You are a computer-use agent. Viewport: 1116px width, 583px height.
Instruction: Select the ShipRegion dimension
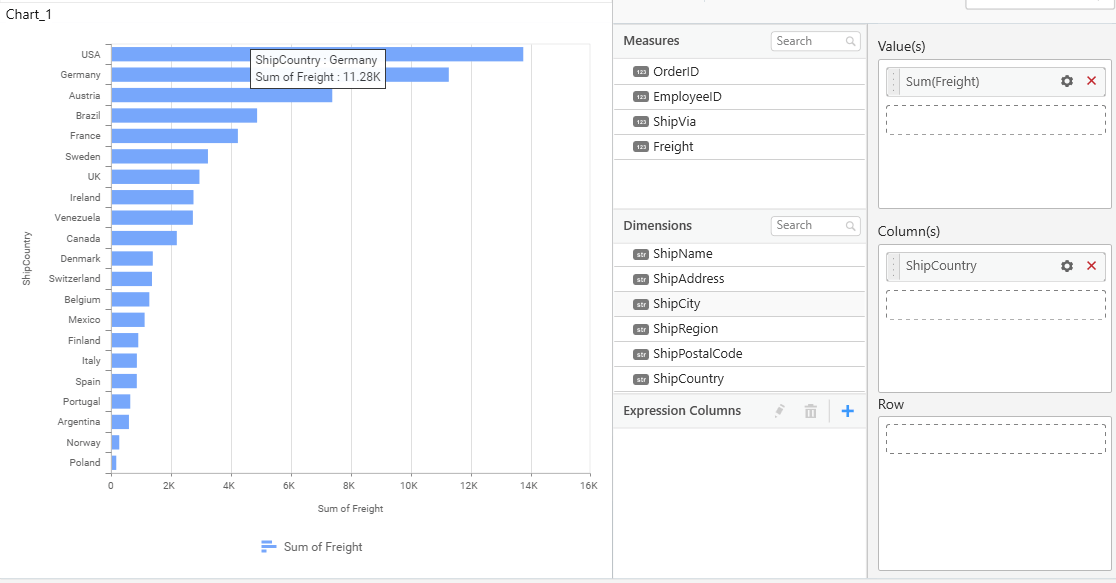685,329
